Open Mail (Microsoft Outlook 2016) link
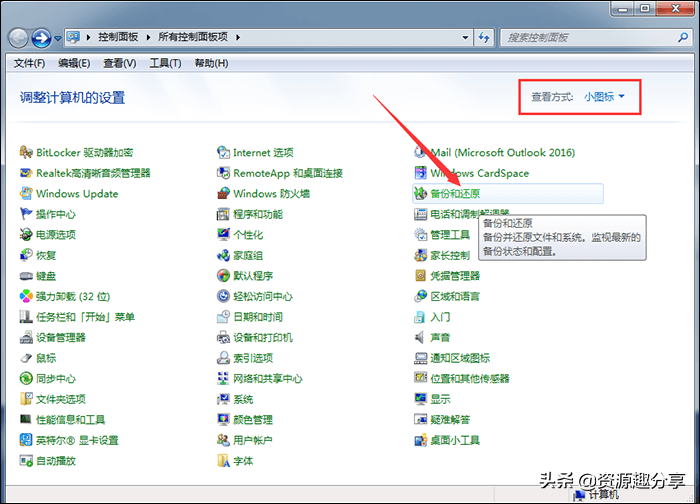 tap(503, 153)
